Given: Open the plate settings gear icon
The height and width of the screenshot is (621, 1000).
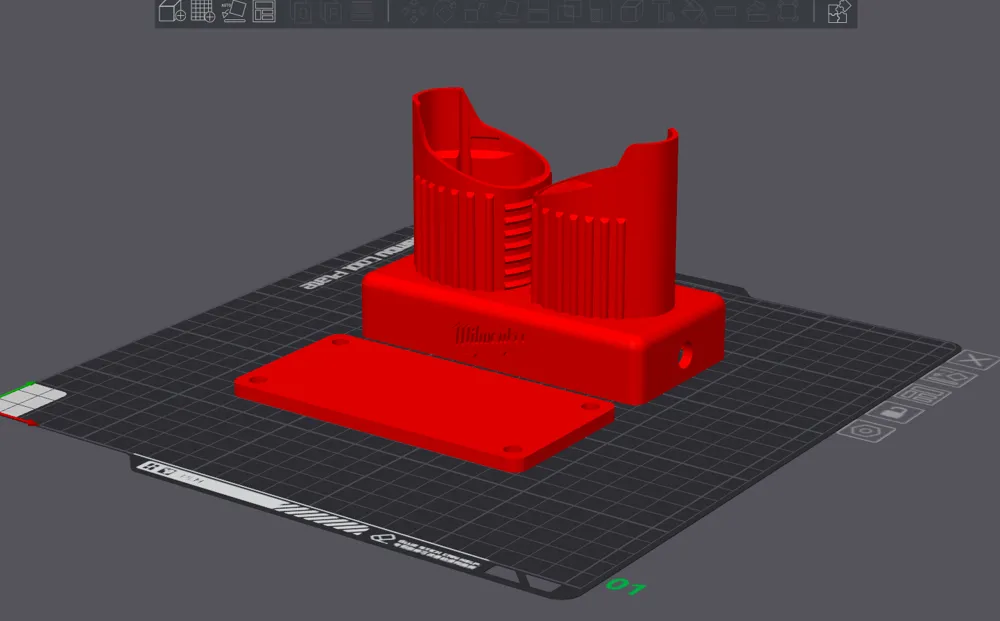Looking at the screenshot, I should 864,430.
